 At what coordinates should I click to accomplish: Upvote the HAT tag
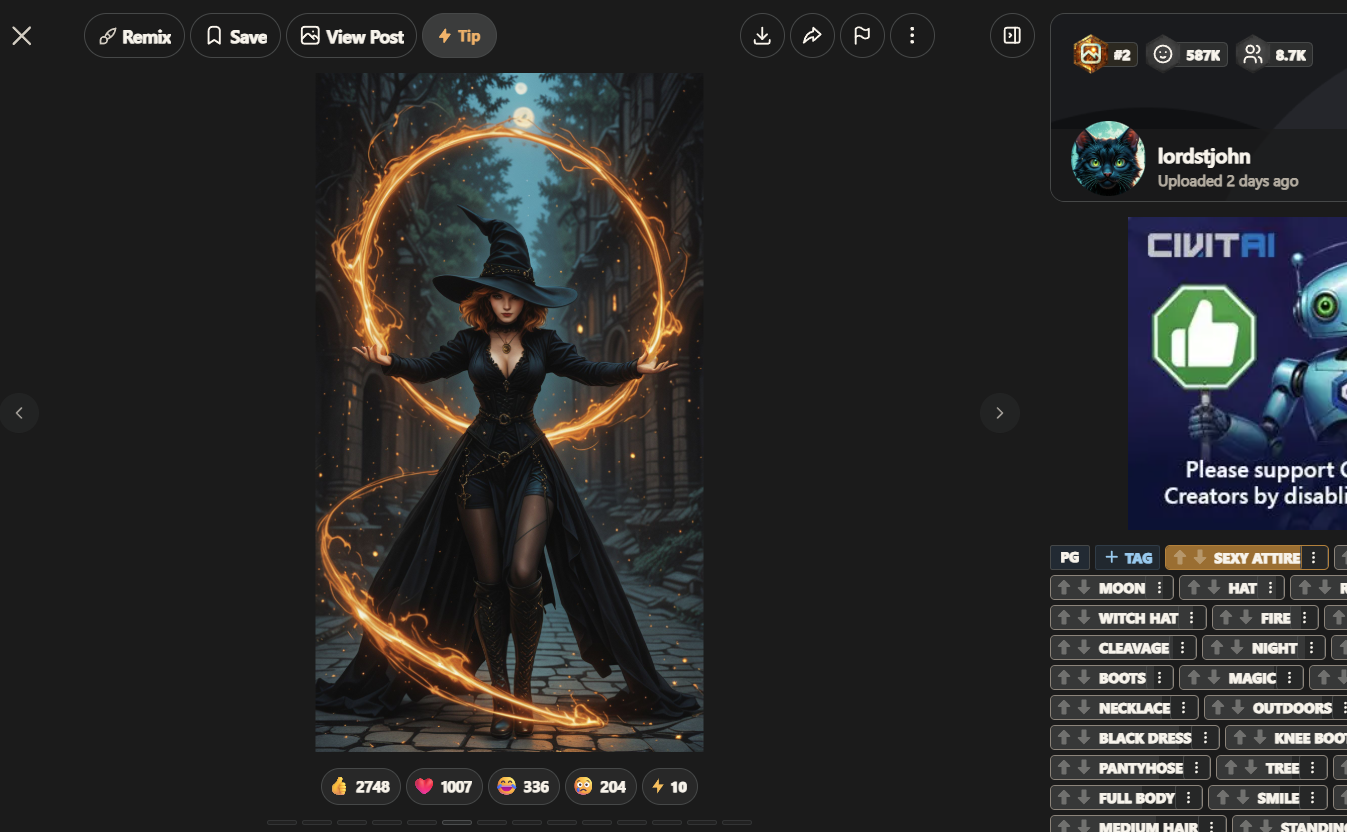1194,588
